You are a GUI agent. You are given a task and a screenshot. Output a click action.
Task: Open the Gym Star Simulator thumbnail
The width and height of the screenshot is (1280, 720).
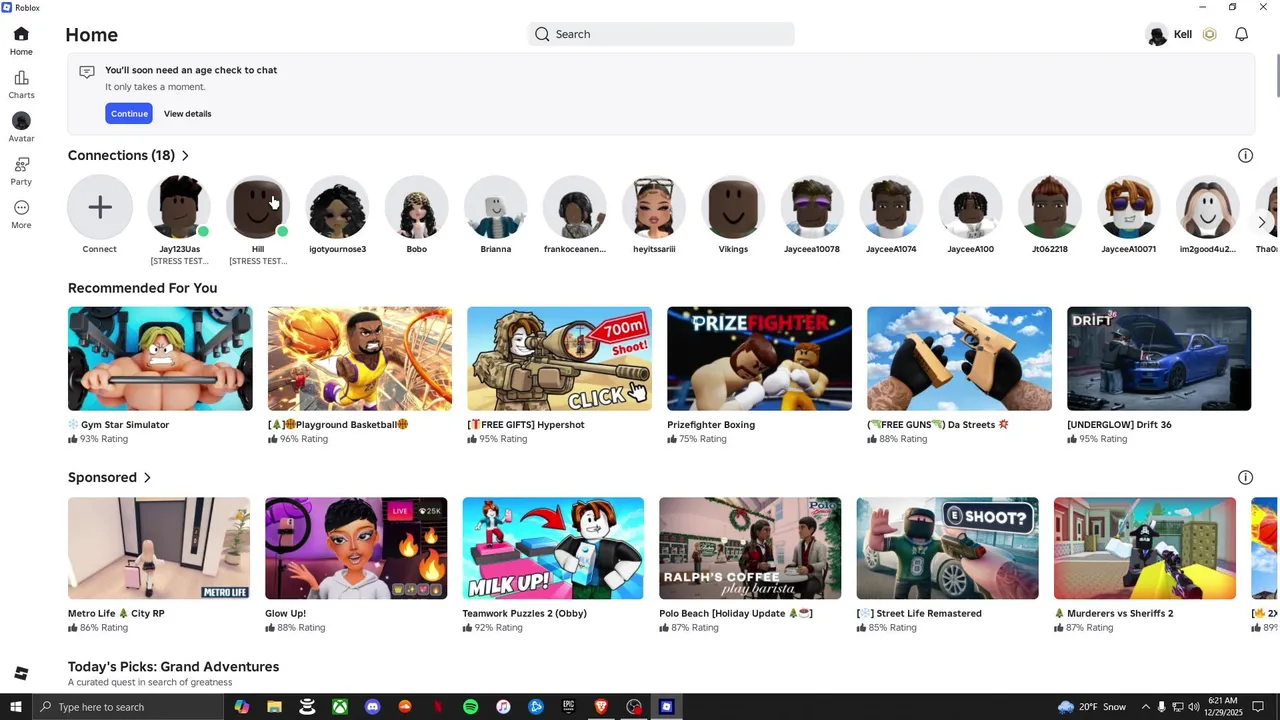point(160,358)
